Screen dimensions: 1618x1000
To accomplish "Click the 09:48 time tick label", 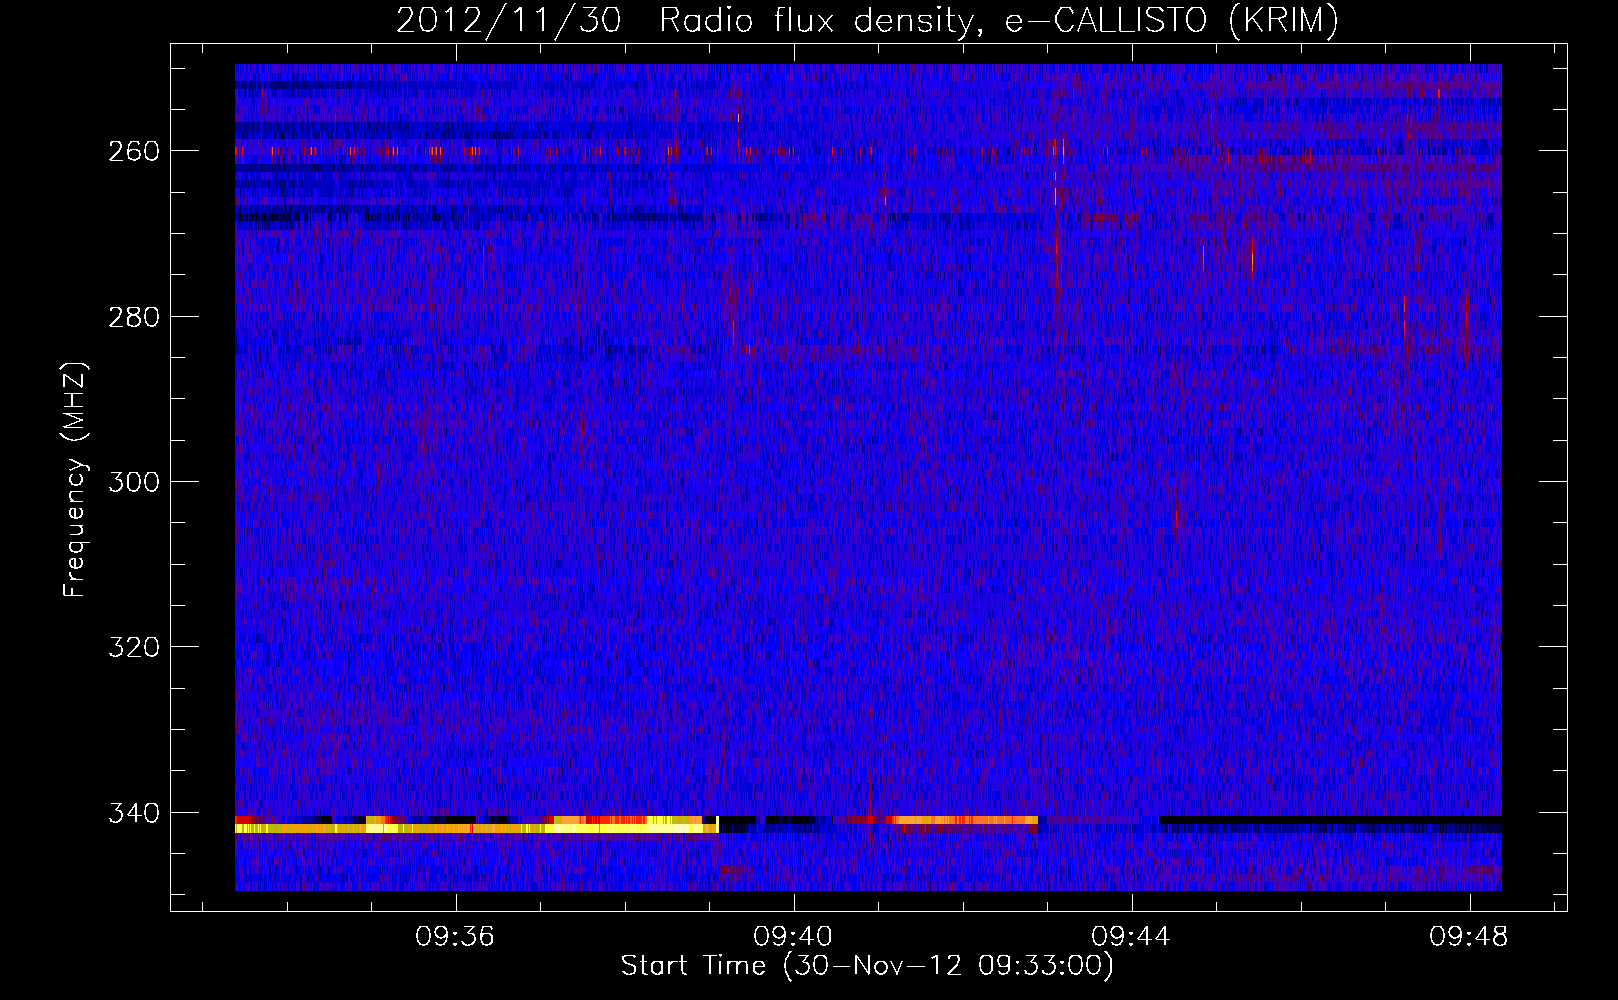I will 1469,937.
